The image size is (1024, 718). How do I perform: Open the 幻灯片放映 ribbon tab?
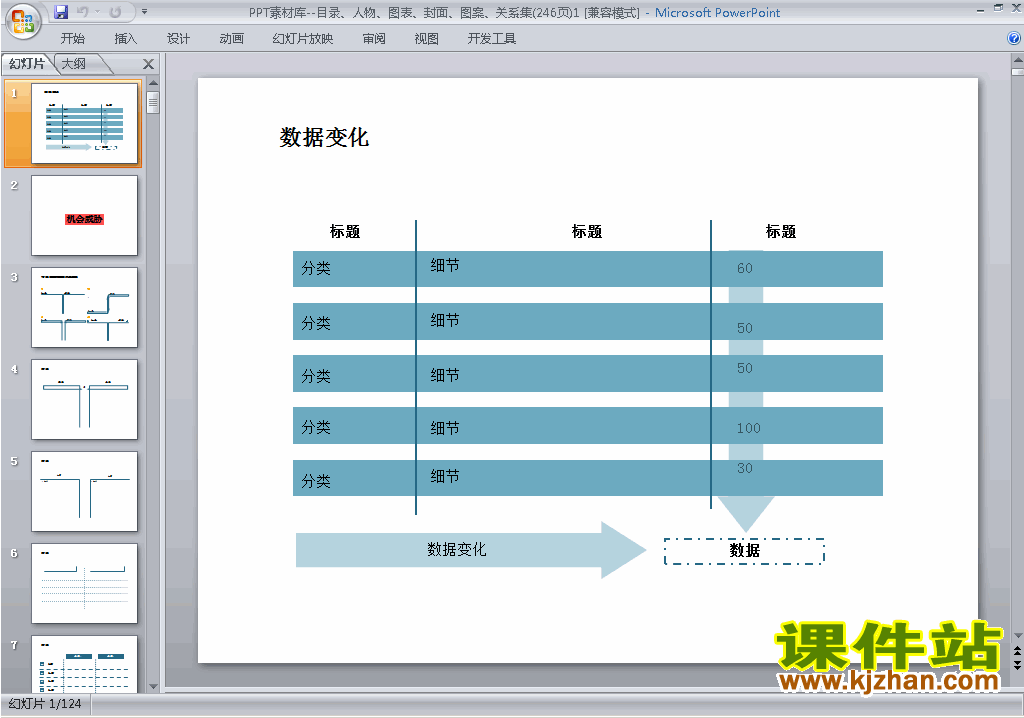pyautogui.click(x=302, y=39)
